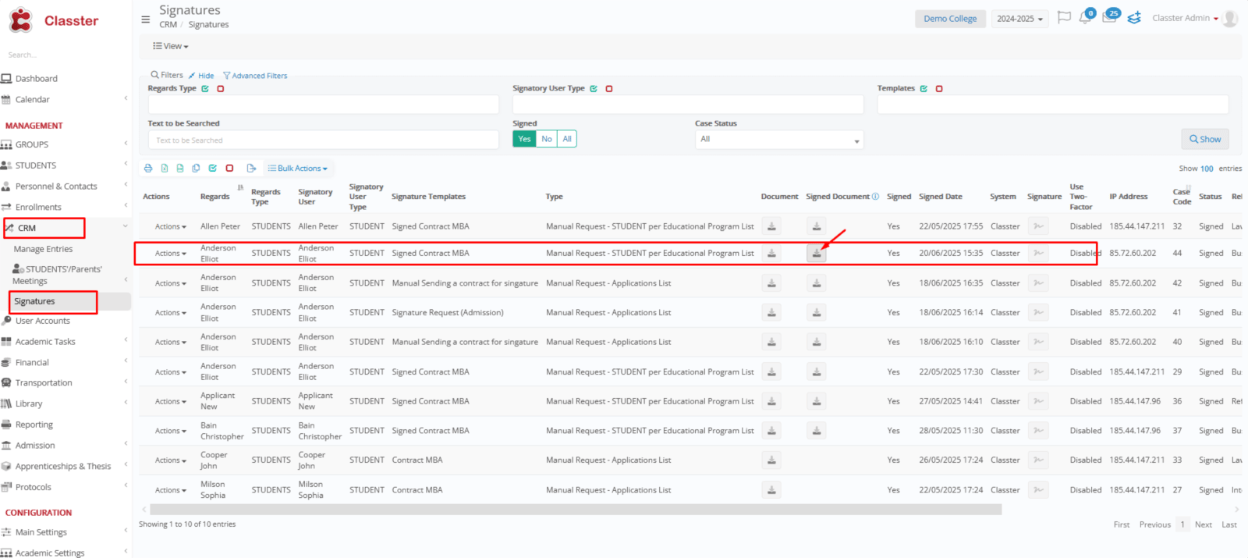The image size is (1248, 558).
Task: Click the signature icon in Allen Peter's row
Action: click(1038, 227)
